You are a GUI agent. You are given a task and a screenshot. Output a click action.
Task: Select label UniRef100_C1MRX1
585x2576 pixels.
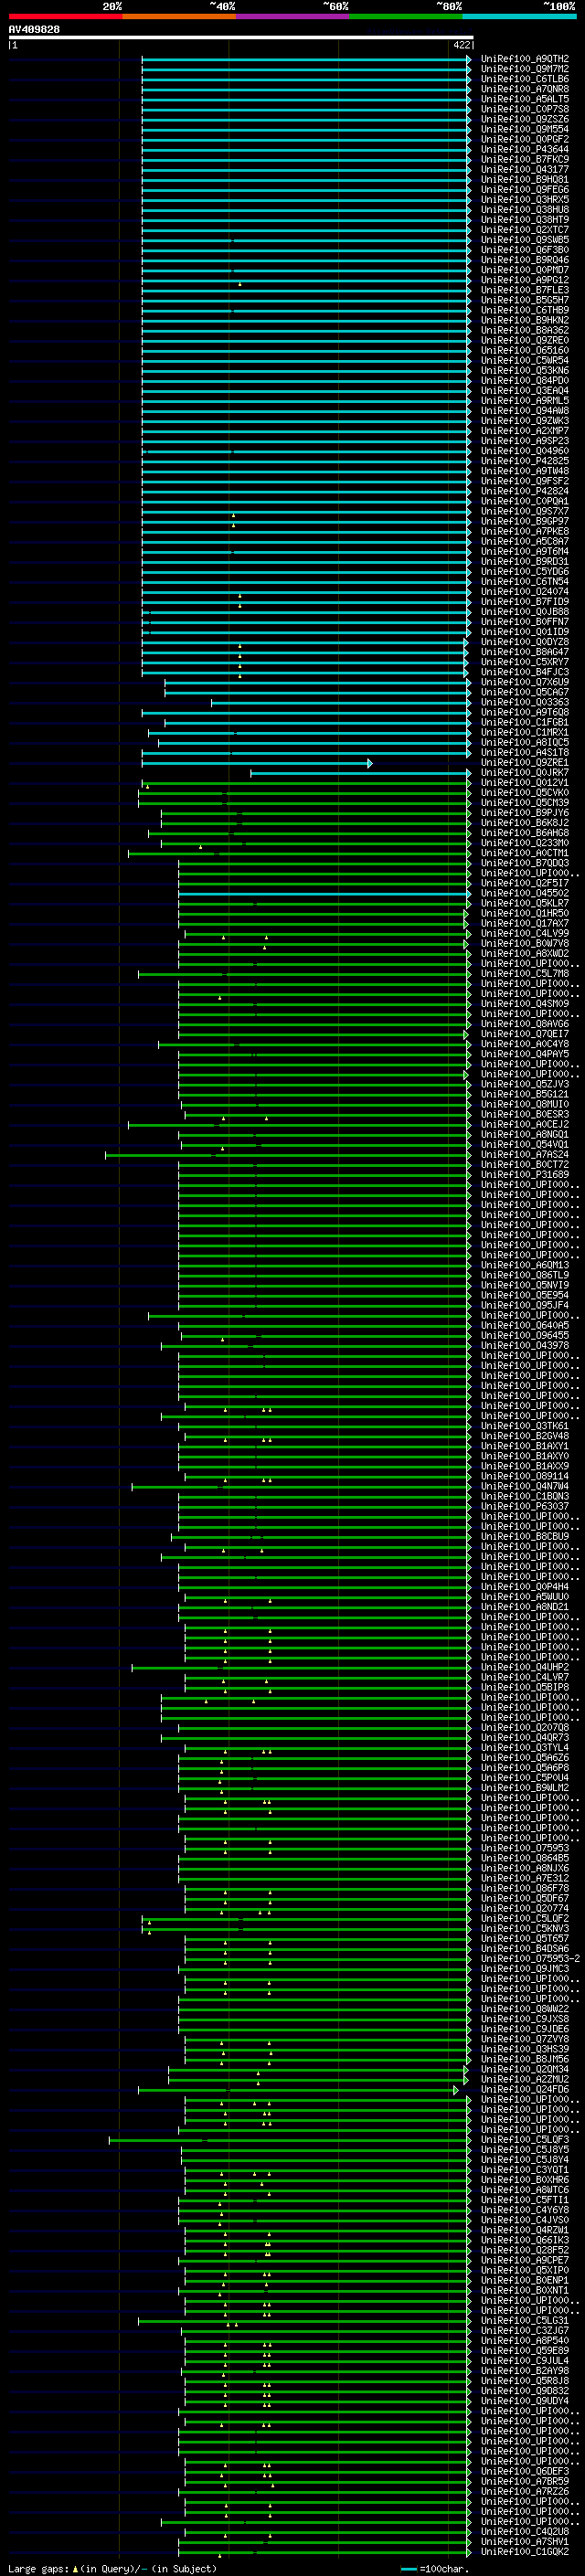pyautogui.click(x=525, y=733)
